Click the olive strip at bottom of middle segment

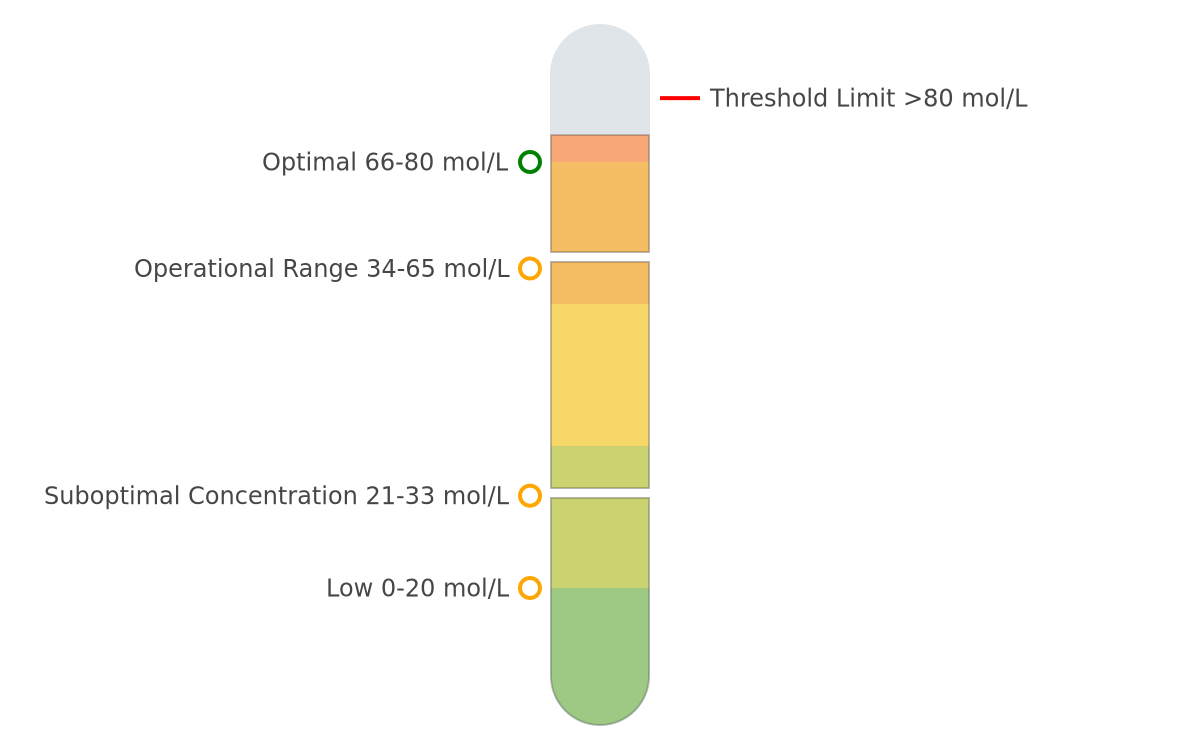coord(600,467)
